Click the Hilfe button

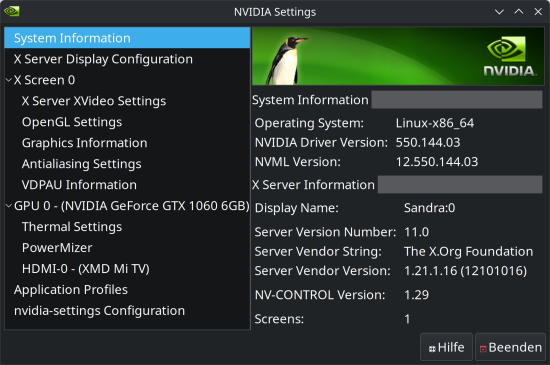click(x=446, y=347)
